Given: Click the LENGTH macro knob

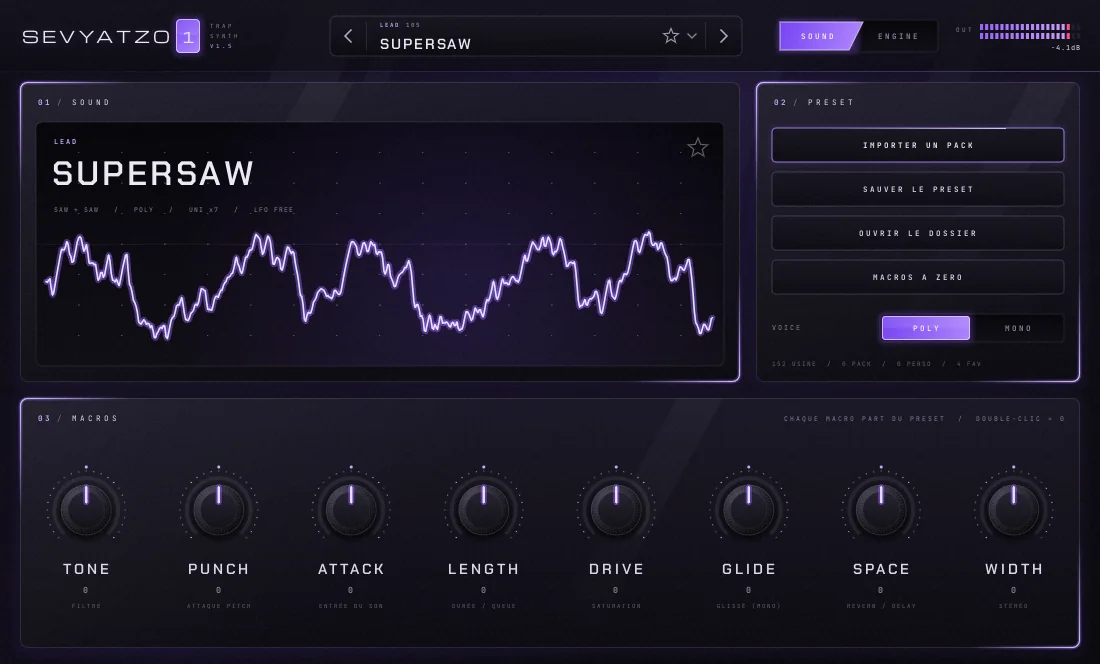Looking at the screenshot, I should click(x=483, y=510).
